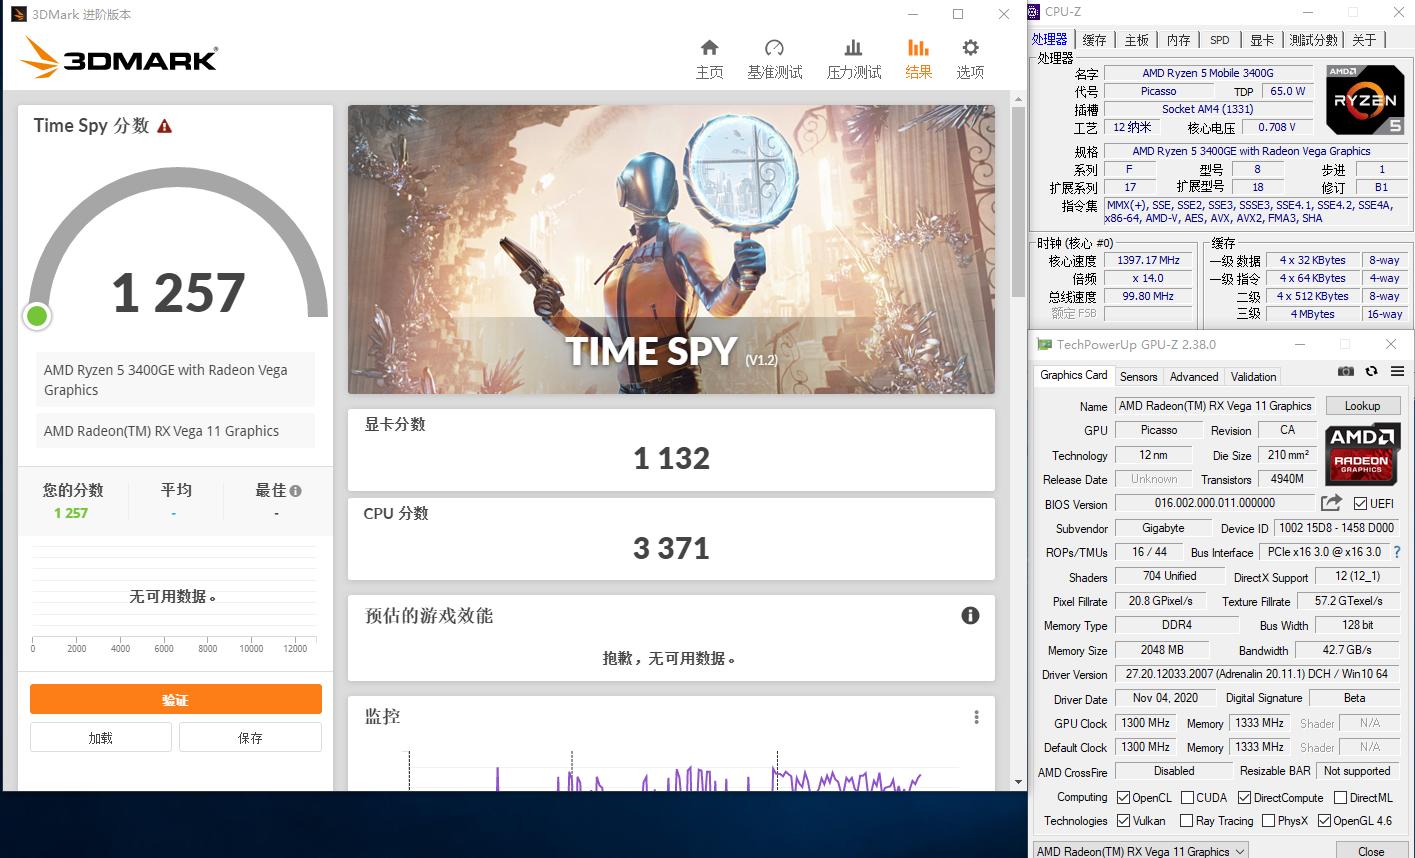
Task: Open the 缓存 tab in CPU-Z
Action: [x=1095, y=39]
